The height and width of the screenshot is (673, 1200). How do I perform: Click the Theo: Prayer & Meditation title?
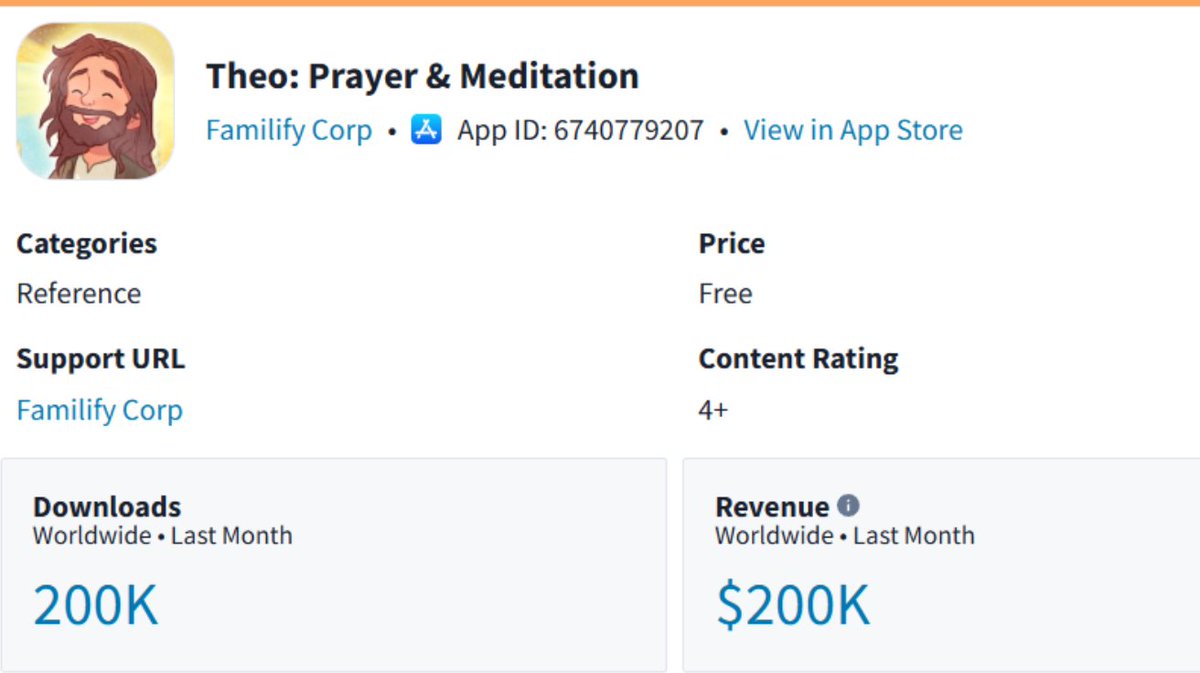pyautogui.click(x=422, y=76)
